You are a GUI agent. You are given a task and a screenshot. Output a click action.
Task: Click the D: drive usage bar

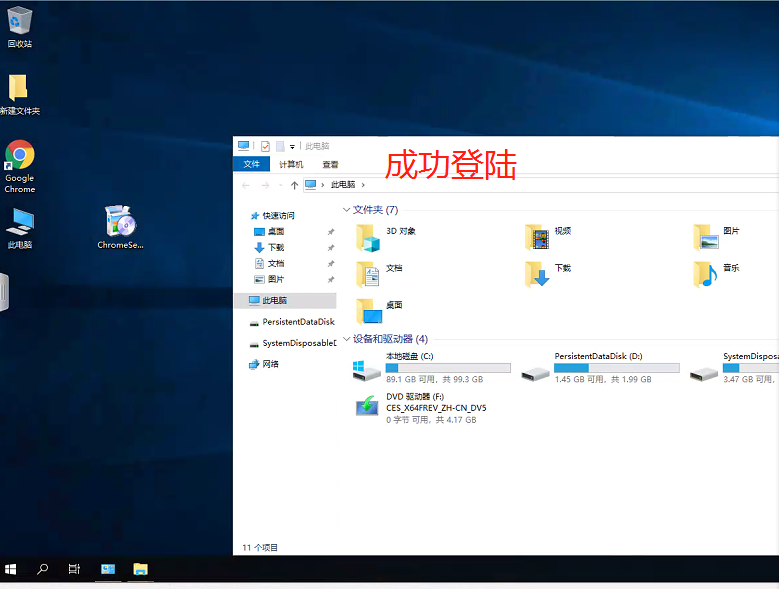(617, 368)
